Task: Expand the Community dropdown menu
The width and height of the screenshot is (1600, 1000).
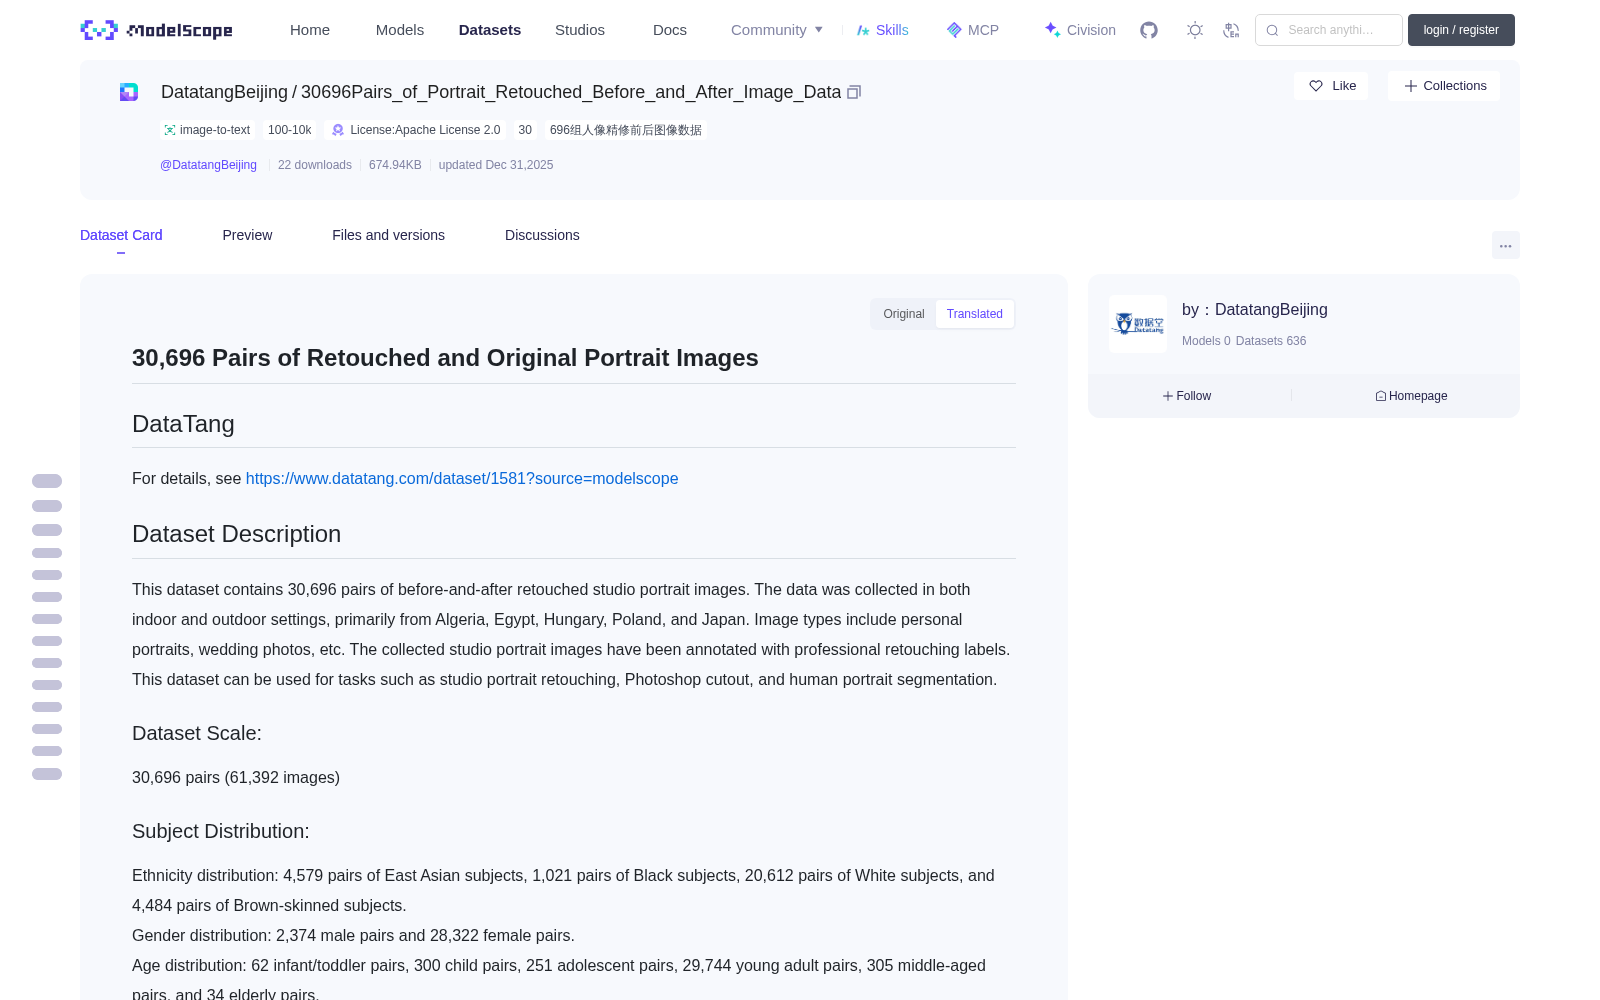Action: pyautogui.click(x=777, y=30)
